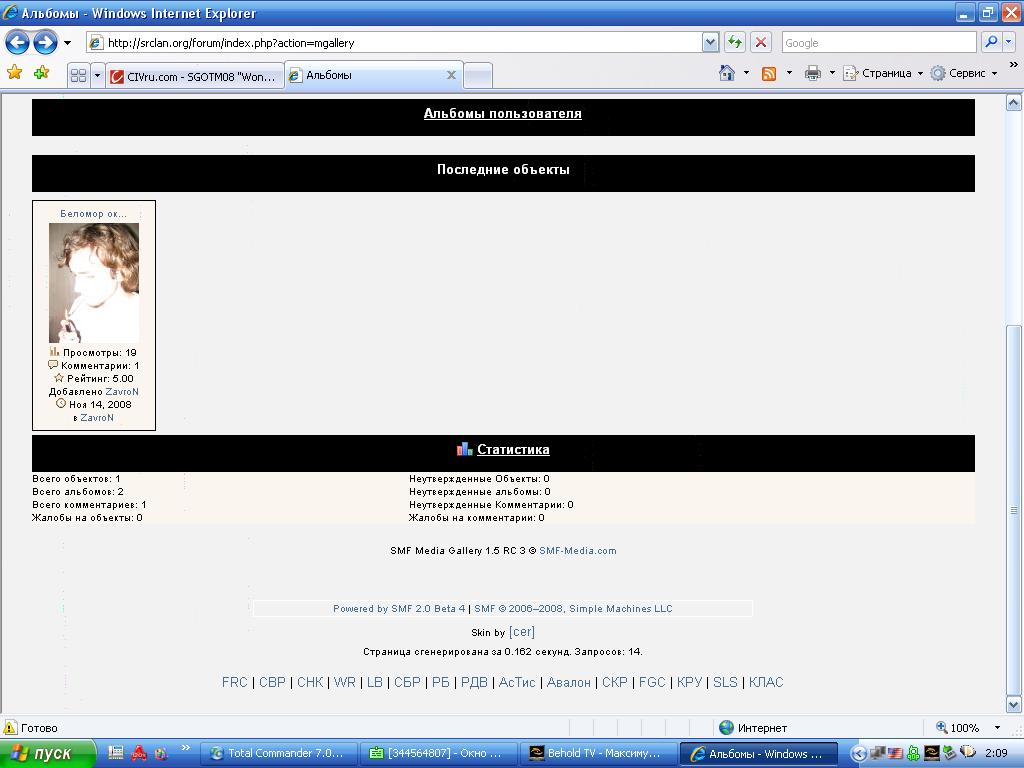
Task: Click the Add to Favorites icon
Action: click(41, 73)
